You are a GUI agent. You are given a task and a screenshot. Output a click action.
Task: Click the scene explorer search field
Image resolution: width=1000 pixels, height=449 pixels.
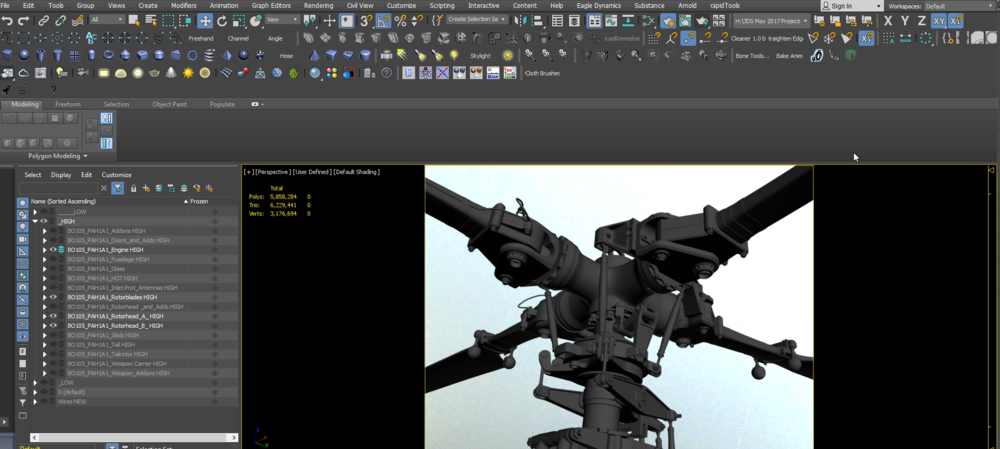click(x=58, y=188)
